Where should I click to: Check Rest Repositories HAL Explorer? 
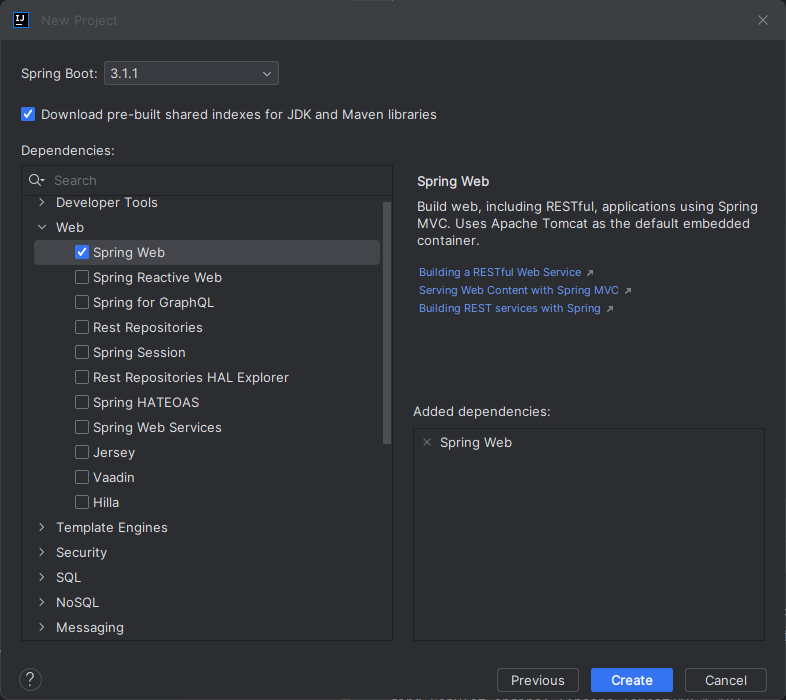click(x=82, y=377)
